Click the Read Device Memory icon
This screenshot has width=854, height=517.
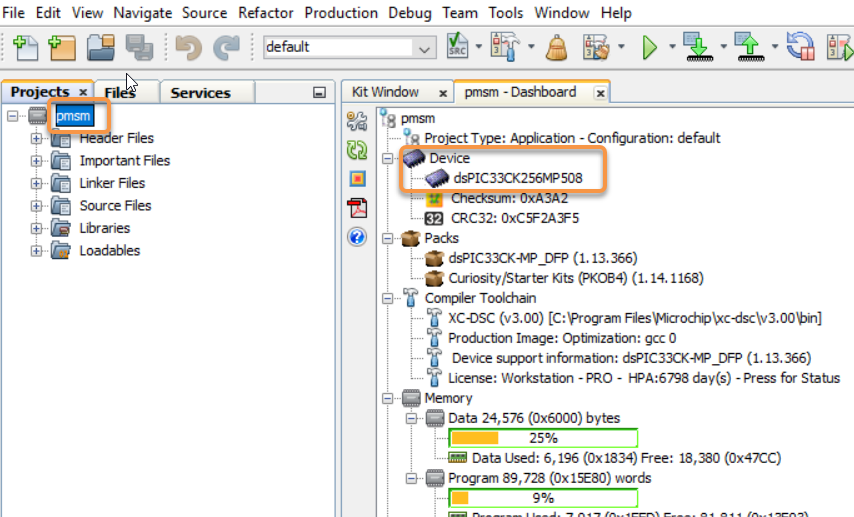(x=750, y=47)
